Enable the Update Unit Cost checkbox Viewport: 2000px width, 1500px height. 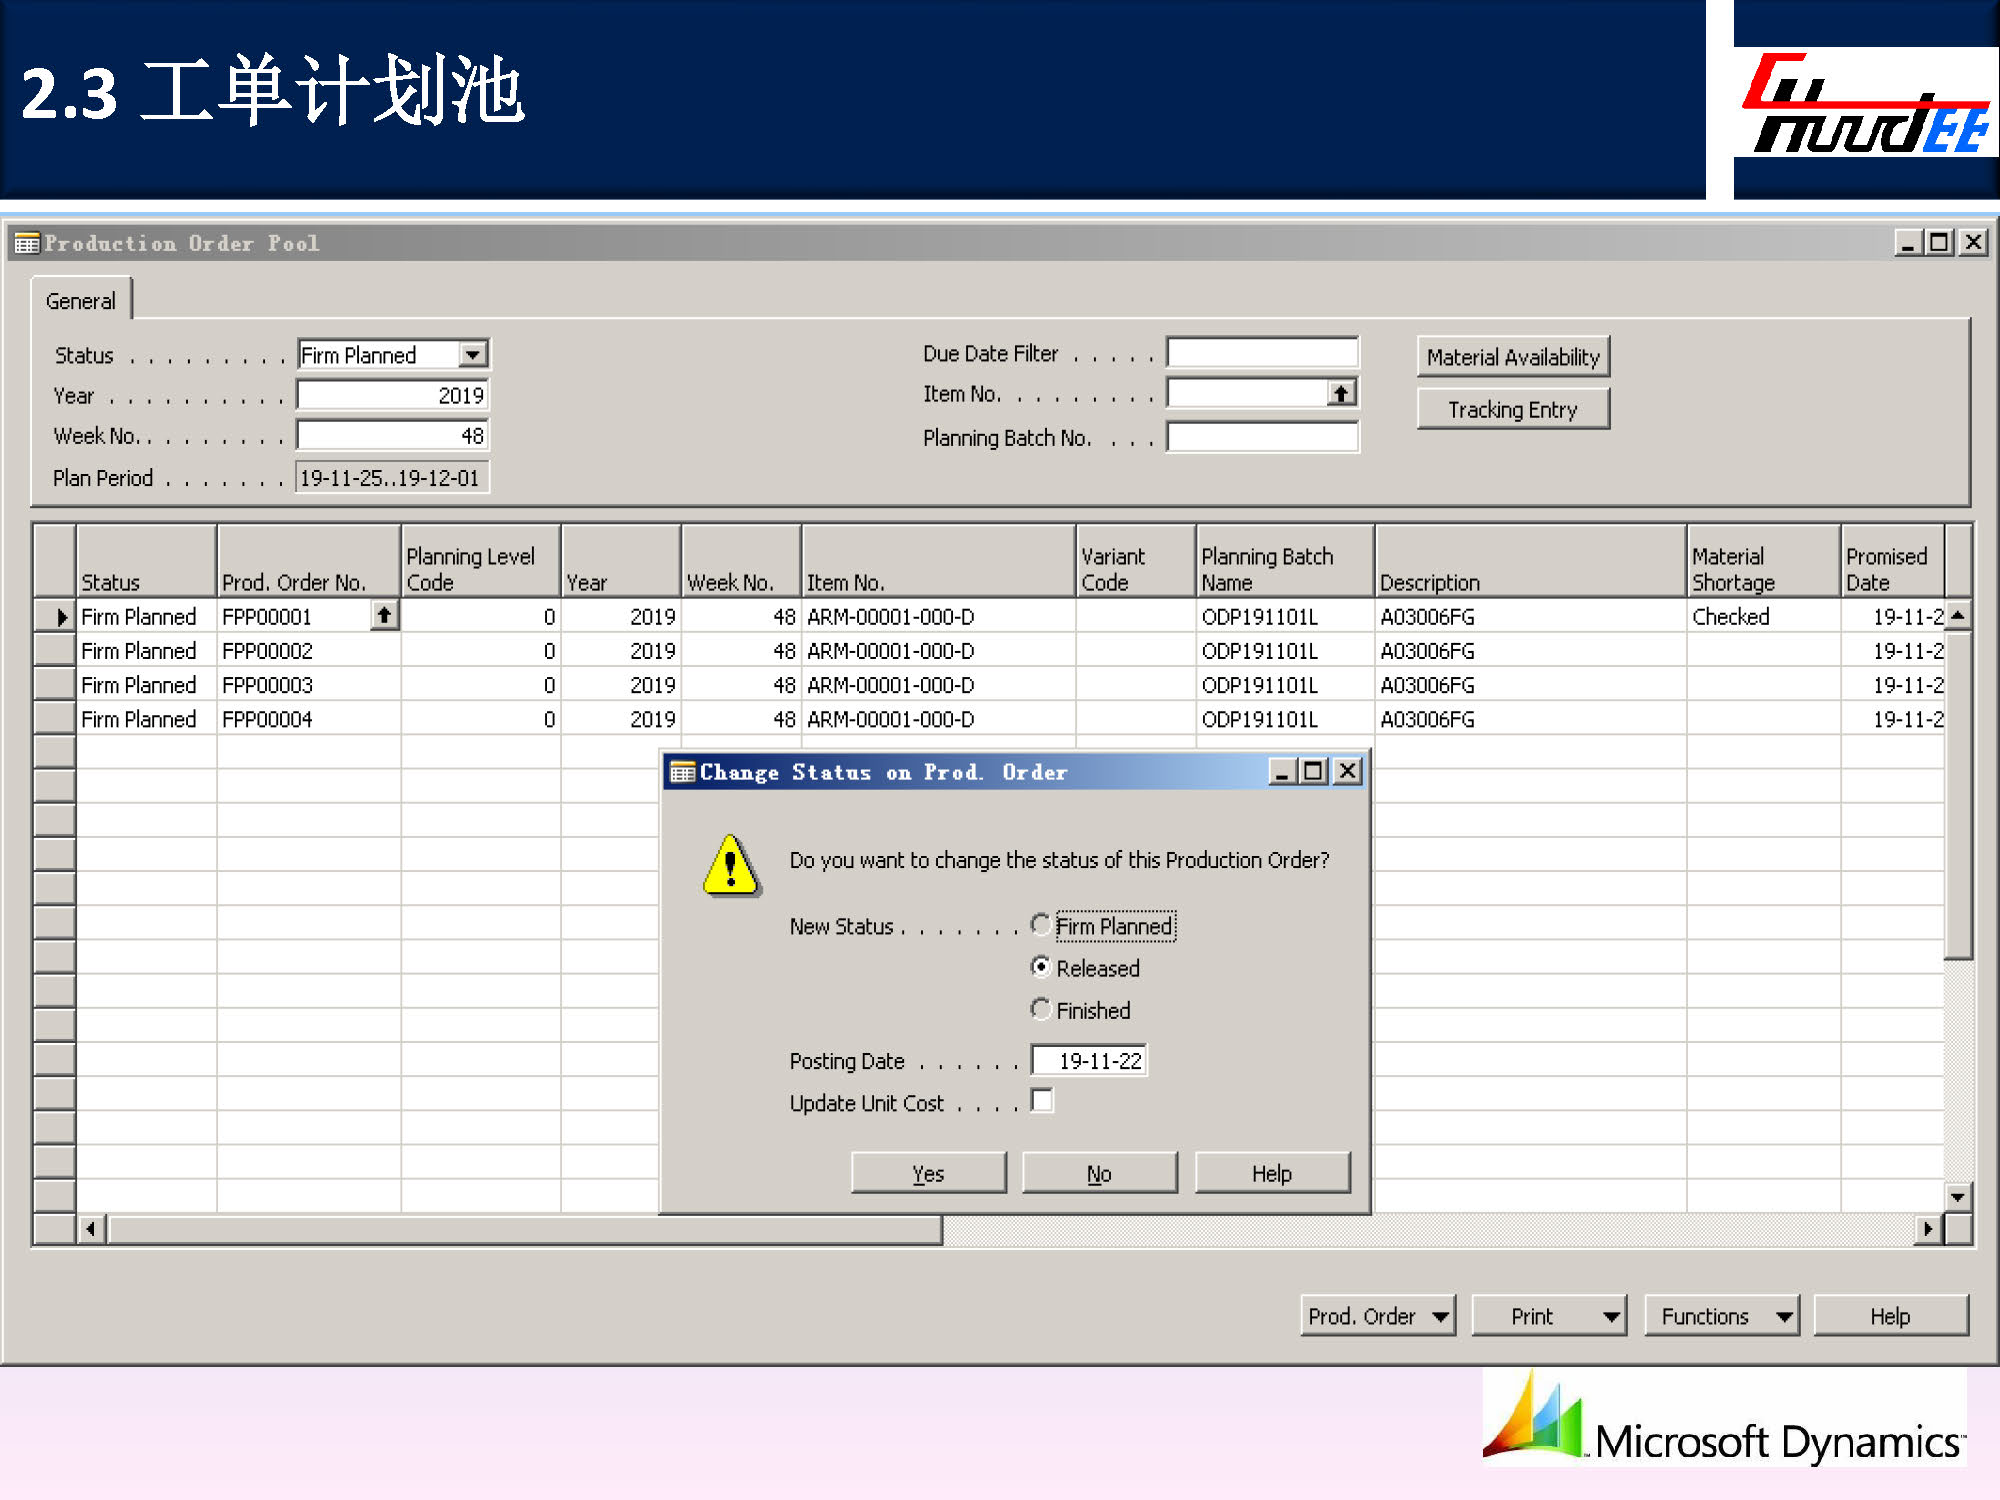point(1042,1101)
